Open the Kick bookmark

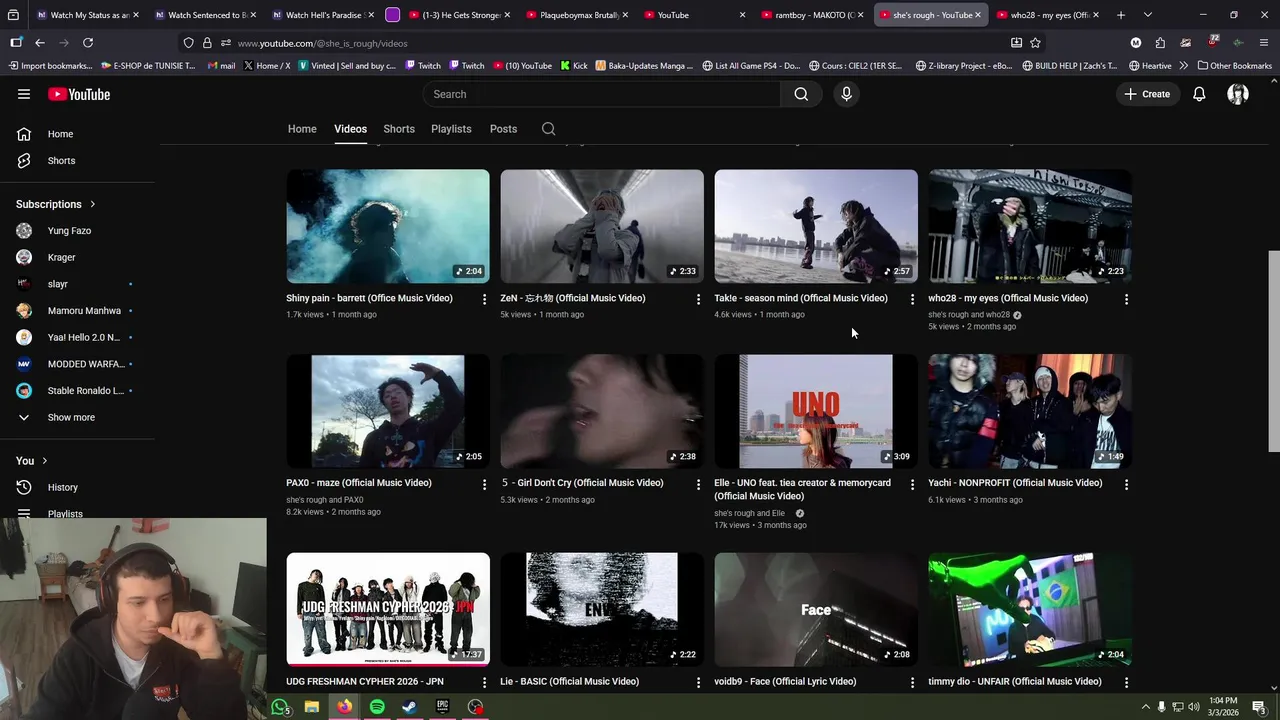[573, 66]
